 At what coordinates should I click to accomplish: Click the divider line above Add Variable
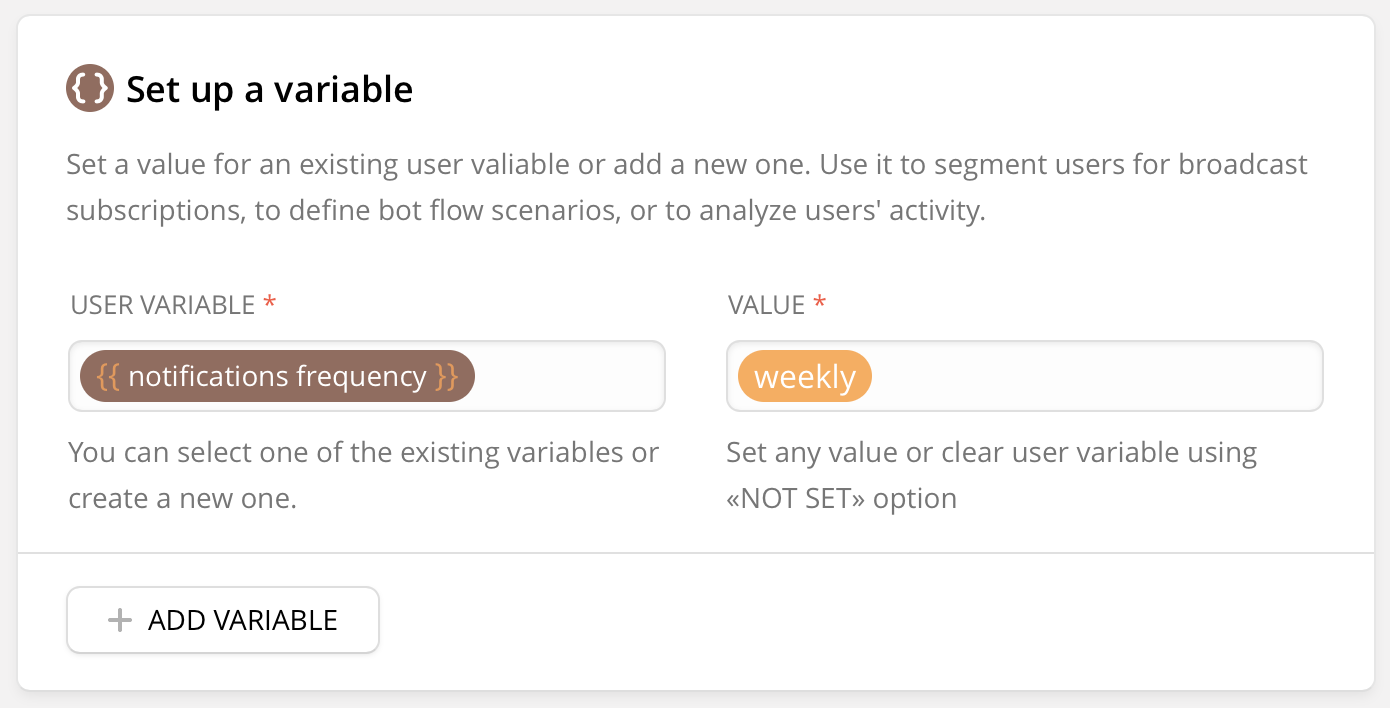click(696, 553)
